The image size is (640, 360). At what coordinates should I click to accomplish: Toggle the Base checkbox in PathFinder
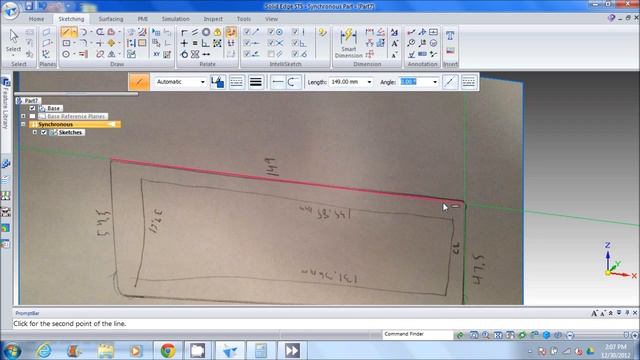[32, 108]
